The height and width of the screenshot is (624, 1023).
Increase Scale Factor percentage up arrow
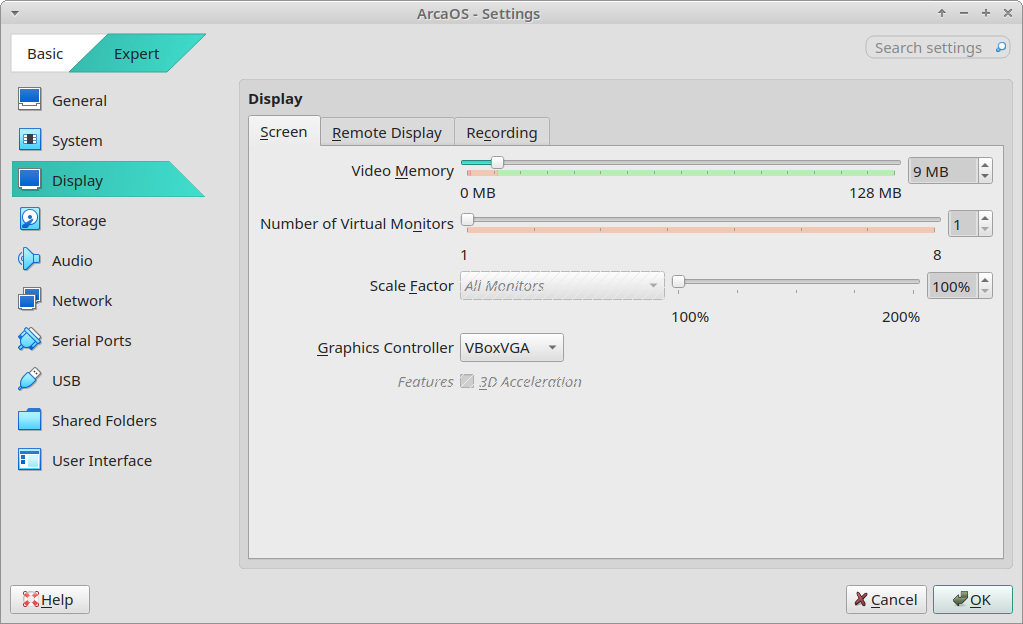point(985,280)
